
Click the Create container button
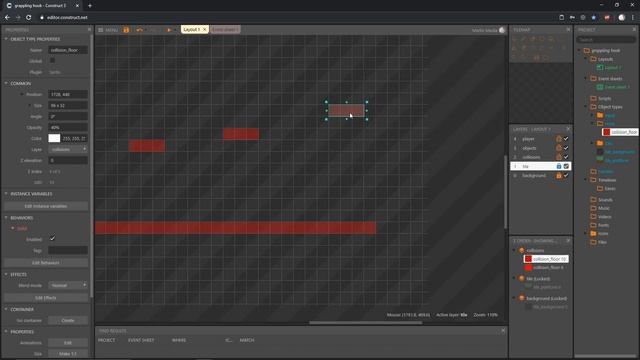68,320
